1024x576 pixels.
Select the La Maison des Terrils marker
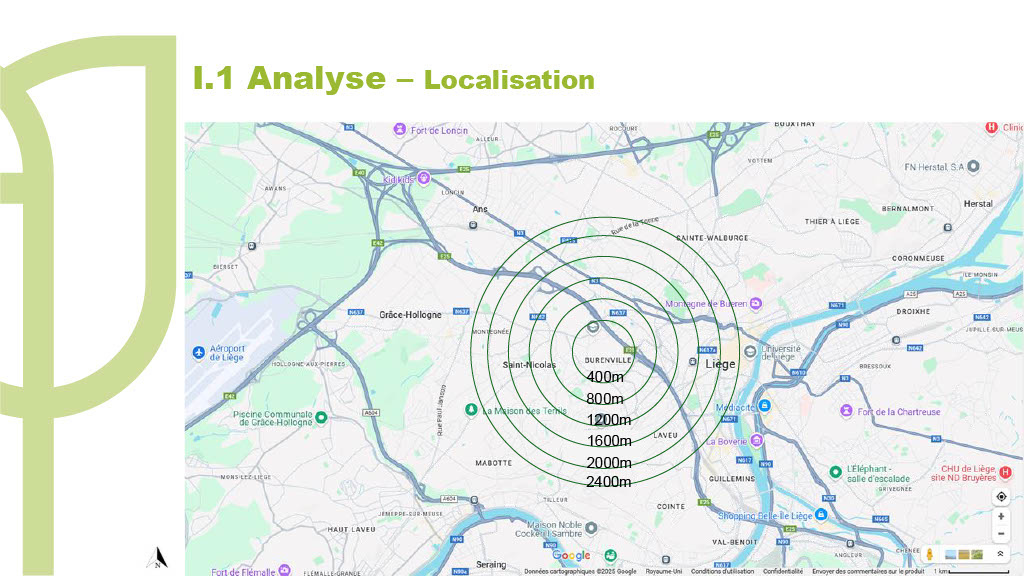pos(471,410)
